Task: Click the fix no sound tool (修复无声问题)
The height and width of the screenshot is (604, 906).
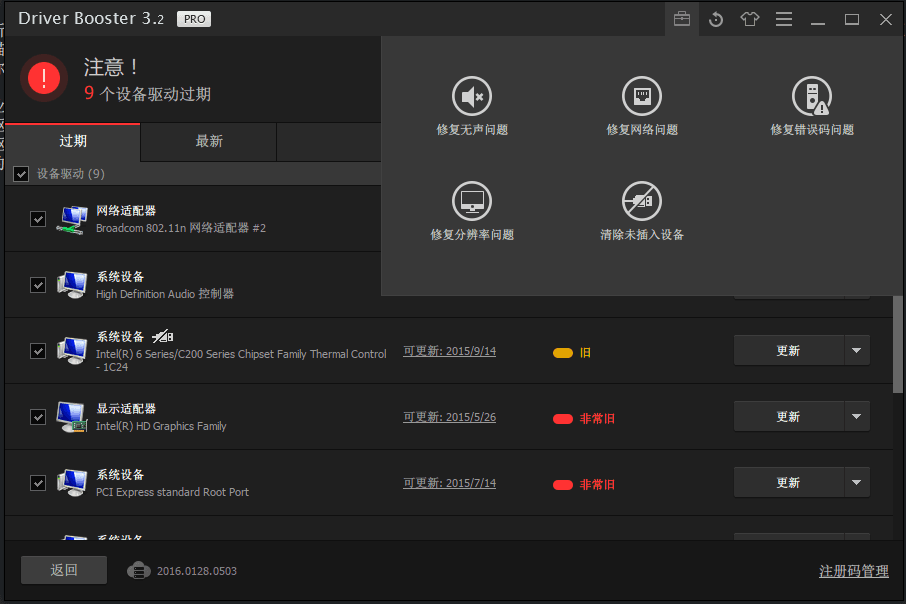Action: pos(472,106)
